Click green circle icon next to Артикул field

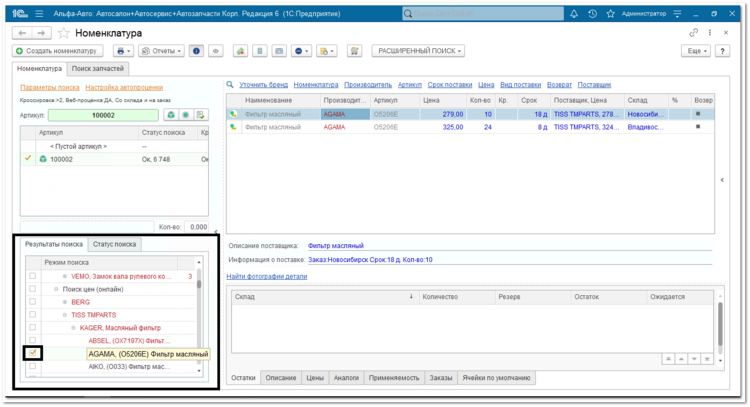186,115
